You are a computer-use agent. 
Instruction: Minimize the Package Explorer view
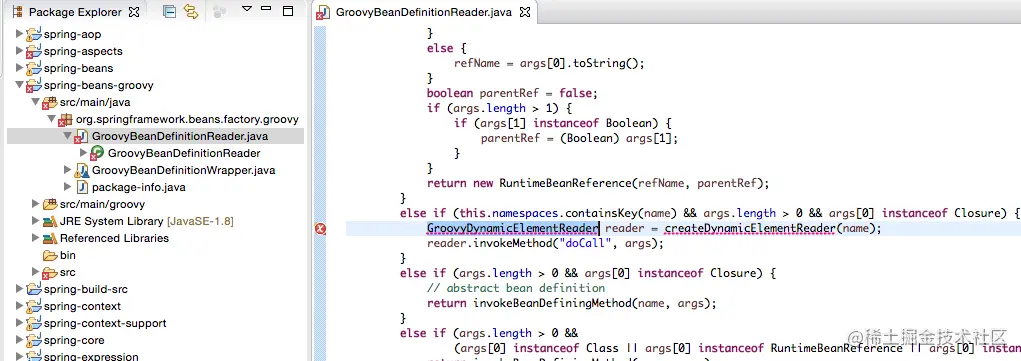266,9
